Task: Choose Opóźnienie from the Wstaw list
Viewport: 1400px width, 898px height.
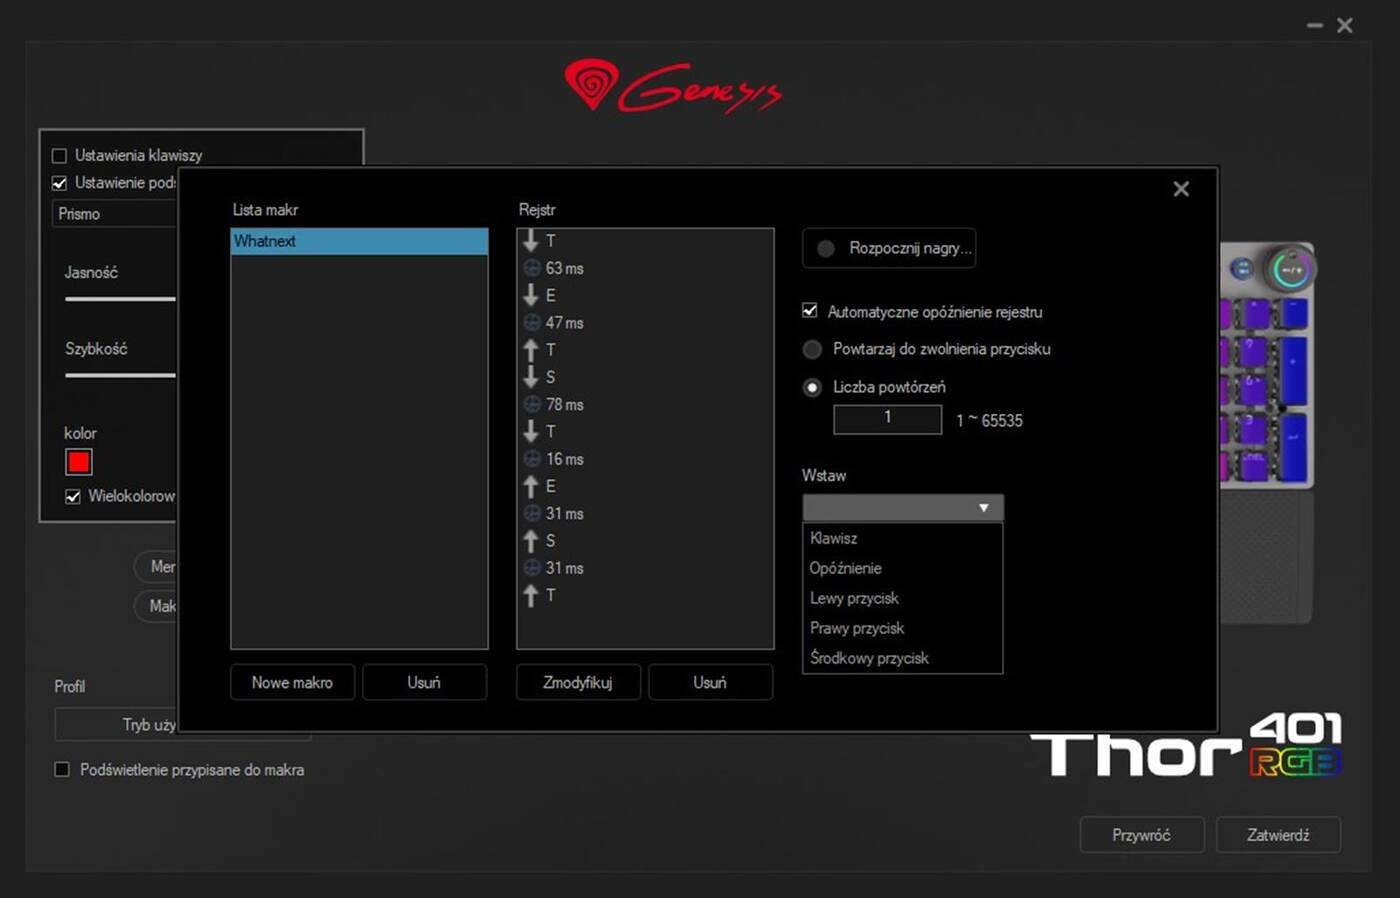Action: [846, 568]
